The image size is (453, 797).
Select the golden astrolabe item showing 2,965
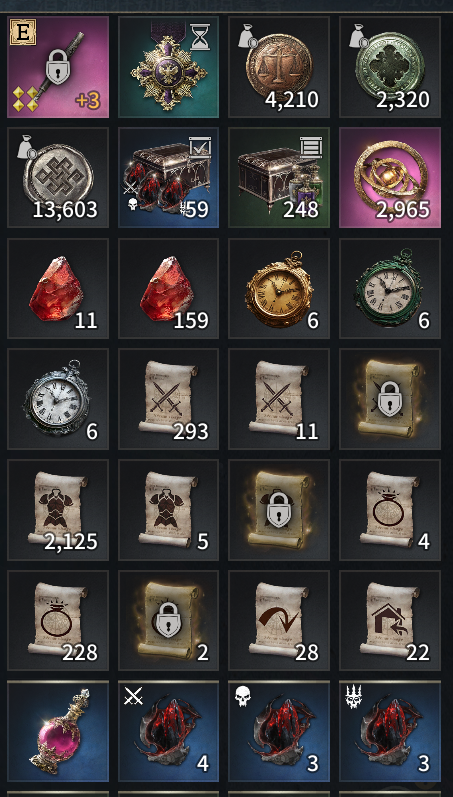pos(390,177)
